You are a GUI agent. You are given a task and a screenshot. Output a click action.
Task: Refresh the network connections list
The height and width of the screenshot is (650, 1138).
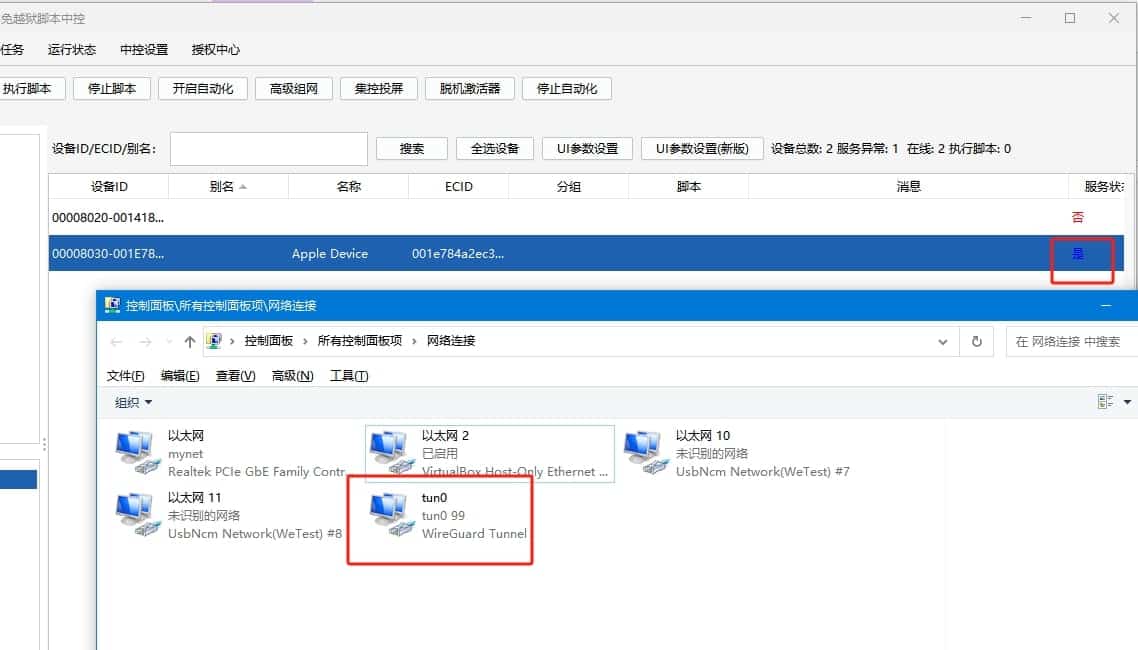(977, 341)
